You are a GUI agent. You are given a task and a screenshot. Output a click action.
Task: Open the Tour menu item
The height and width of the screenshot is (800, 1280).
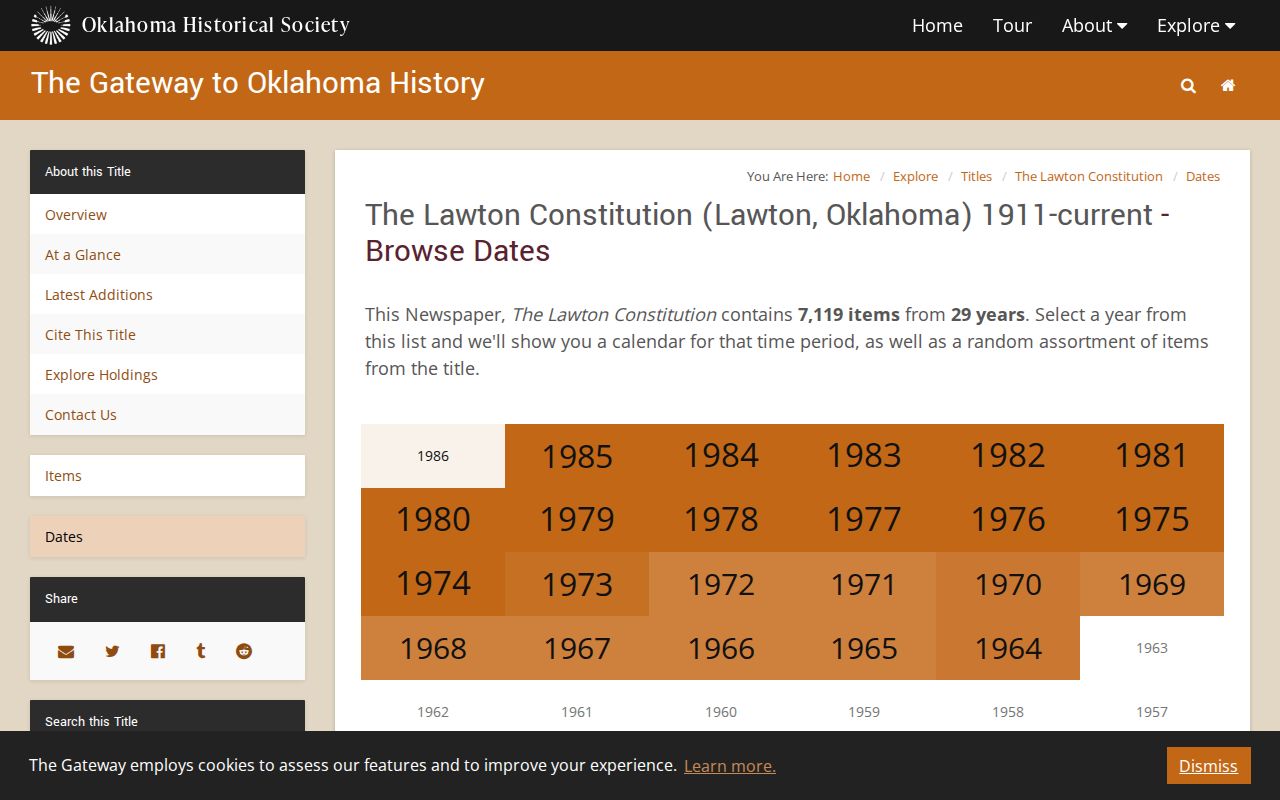1012,25
